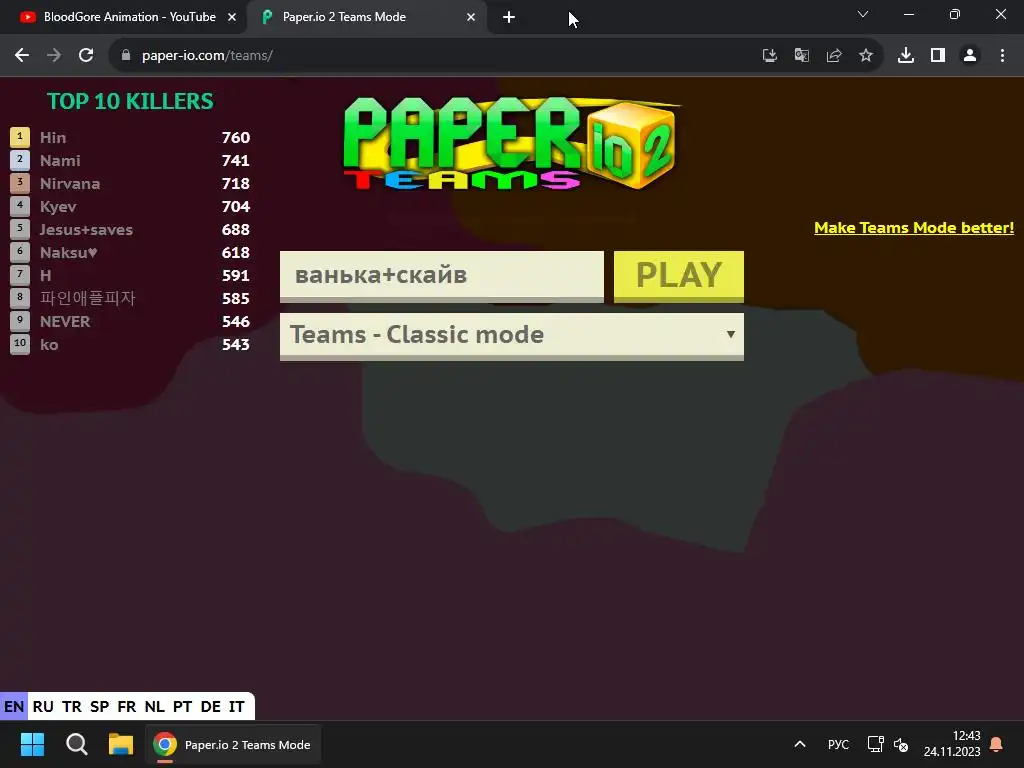
Task: Open File Explorer from taskbar
Action: click(121, 744)
